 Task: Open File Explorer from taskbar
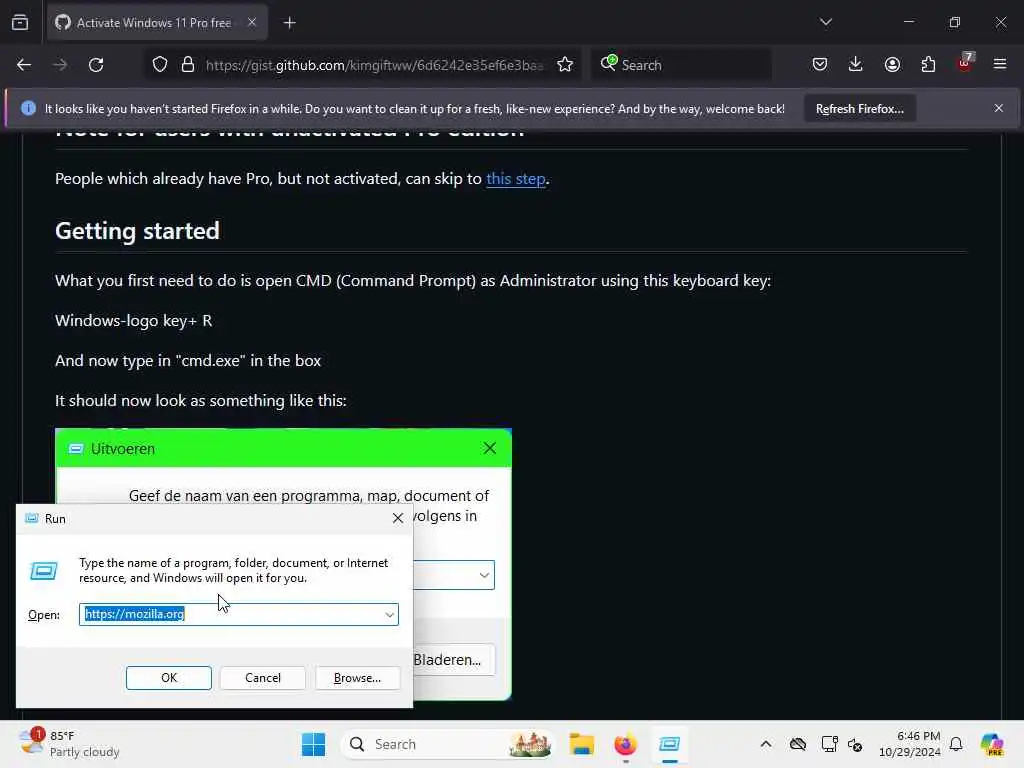coord(581,744)
